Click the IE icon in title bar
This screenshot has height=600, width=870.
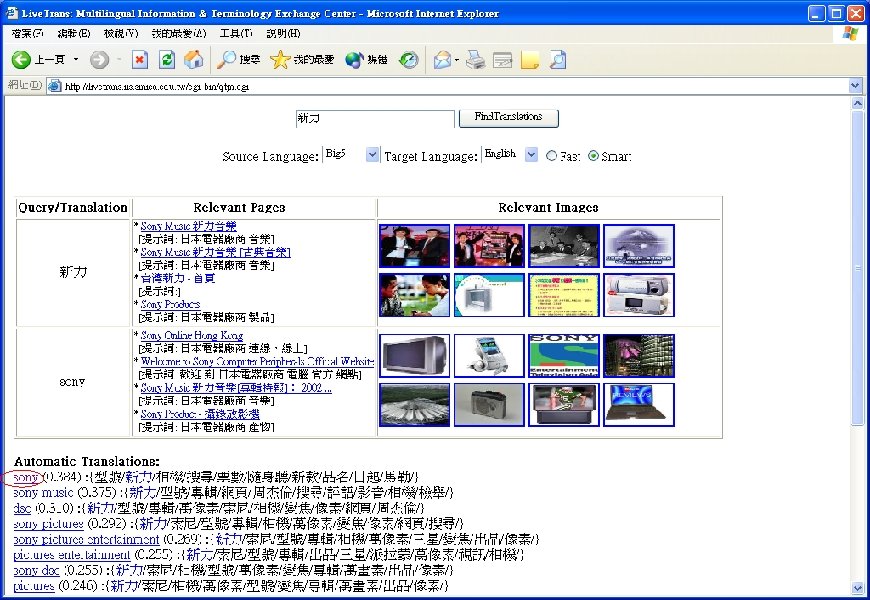[11, 13]
